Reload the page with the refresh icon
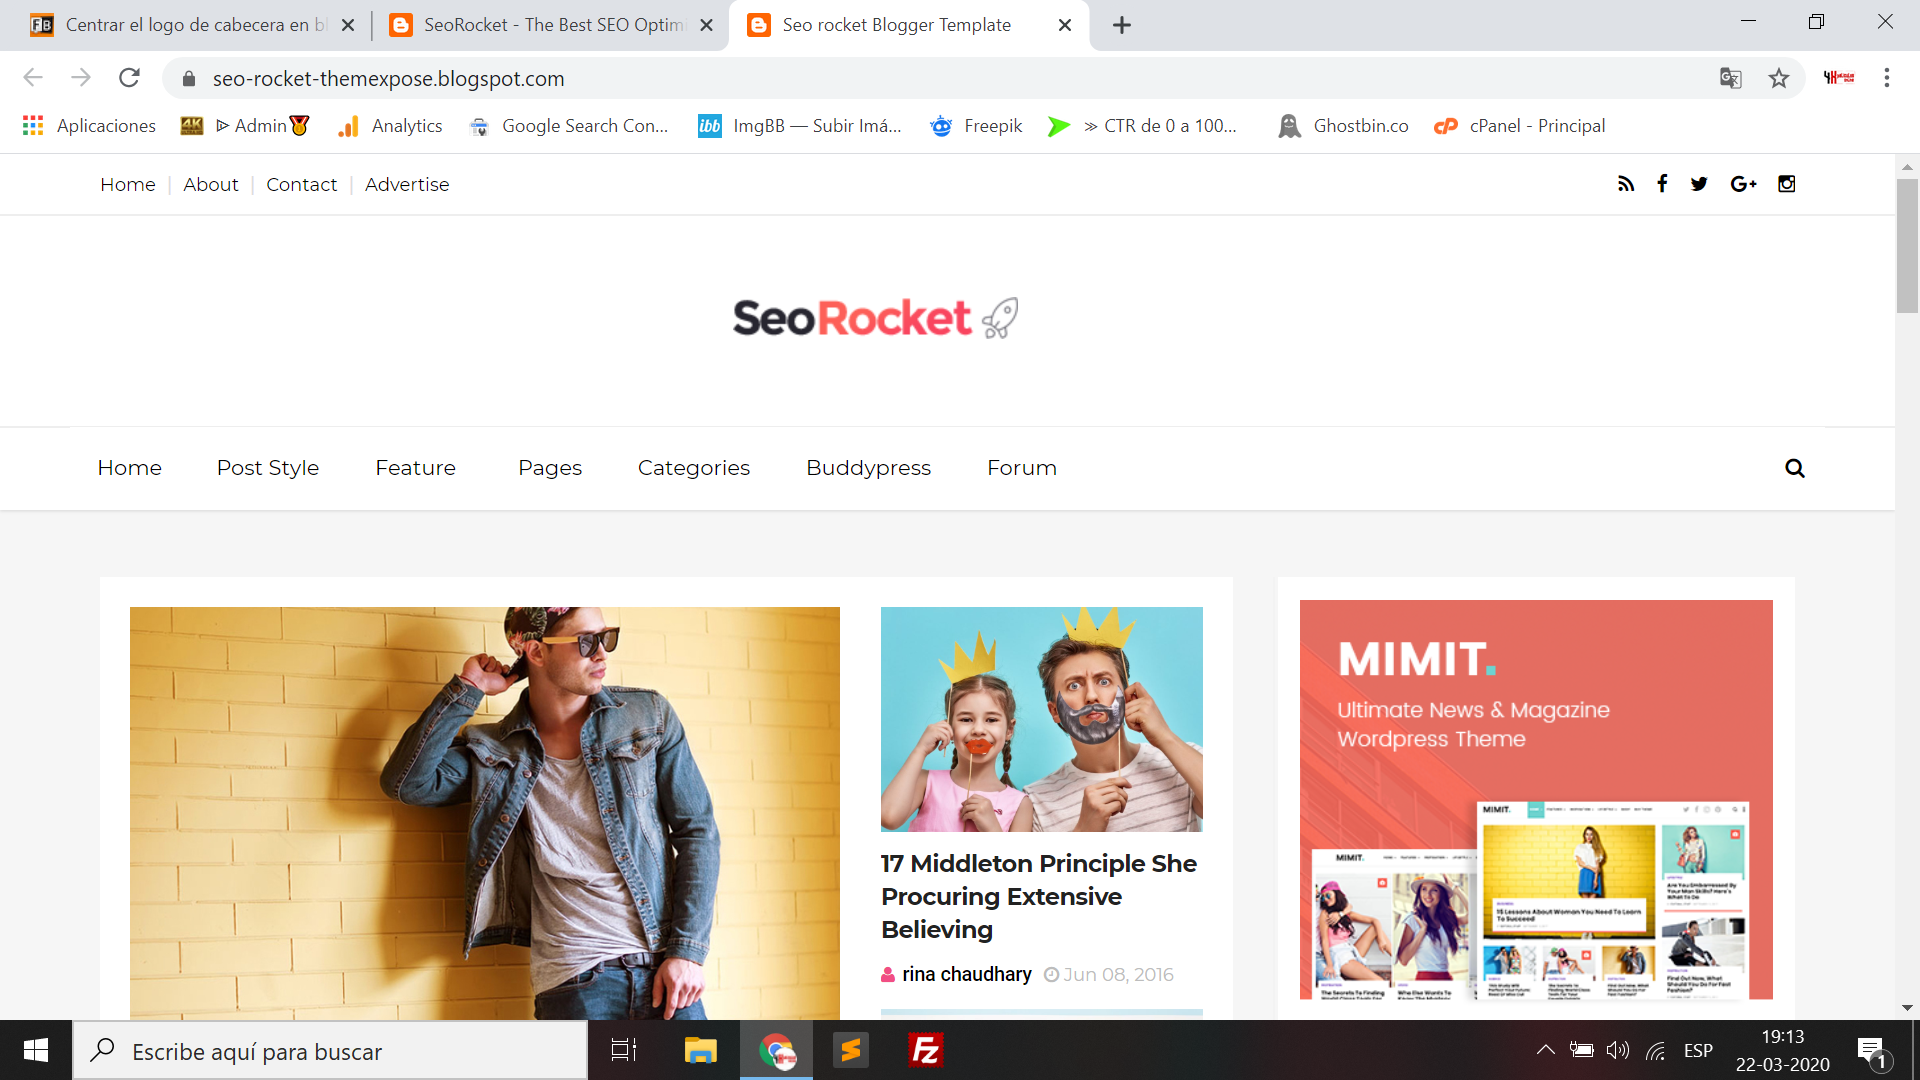This screenshot has height=1080, width=1920. click(129, 78)
